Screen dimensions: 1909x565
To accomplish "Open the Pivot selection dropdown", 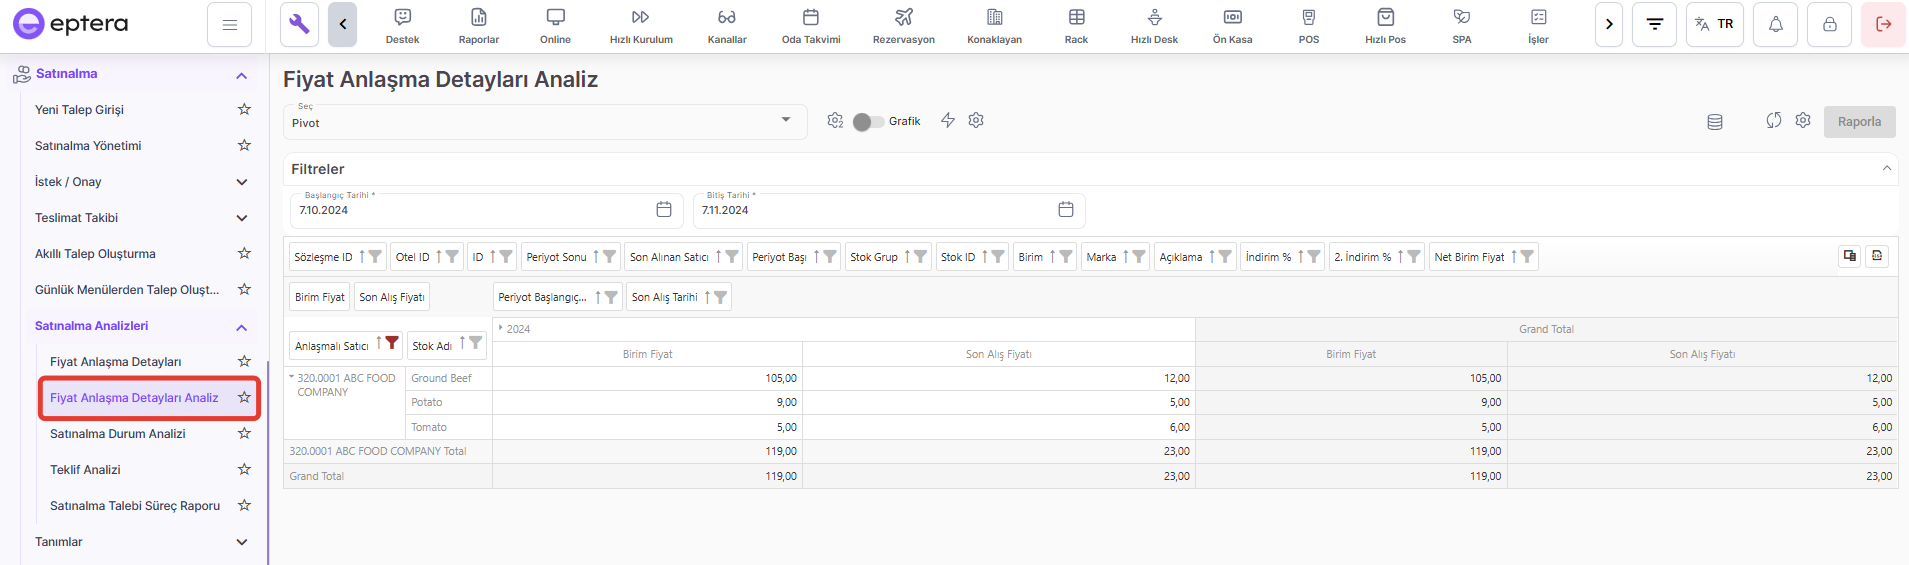I will (x=543, y=122).
